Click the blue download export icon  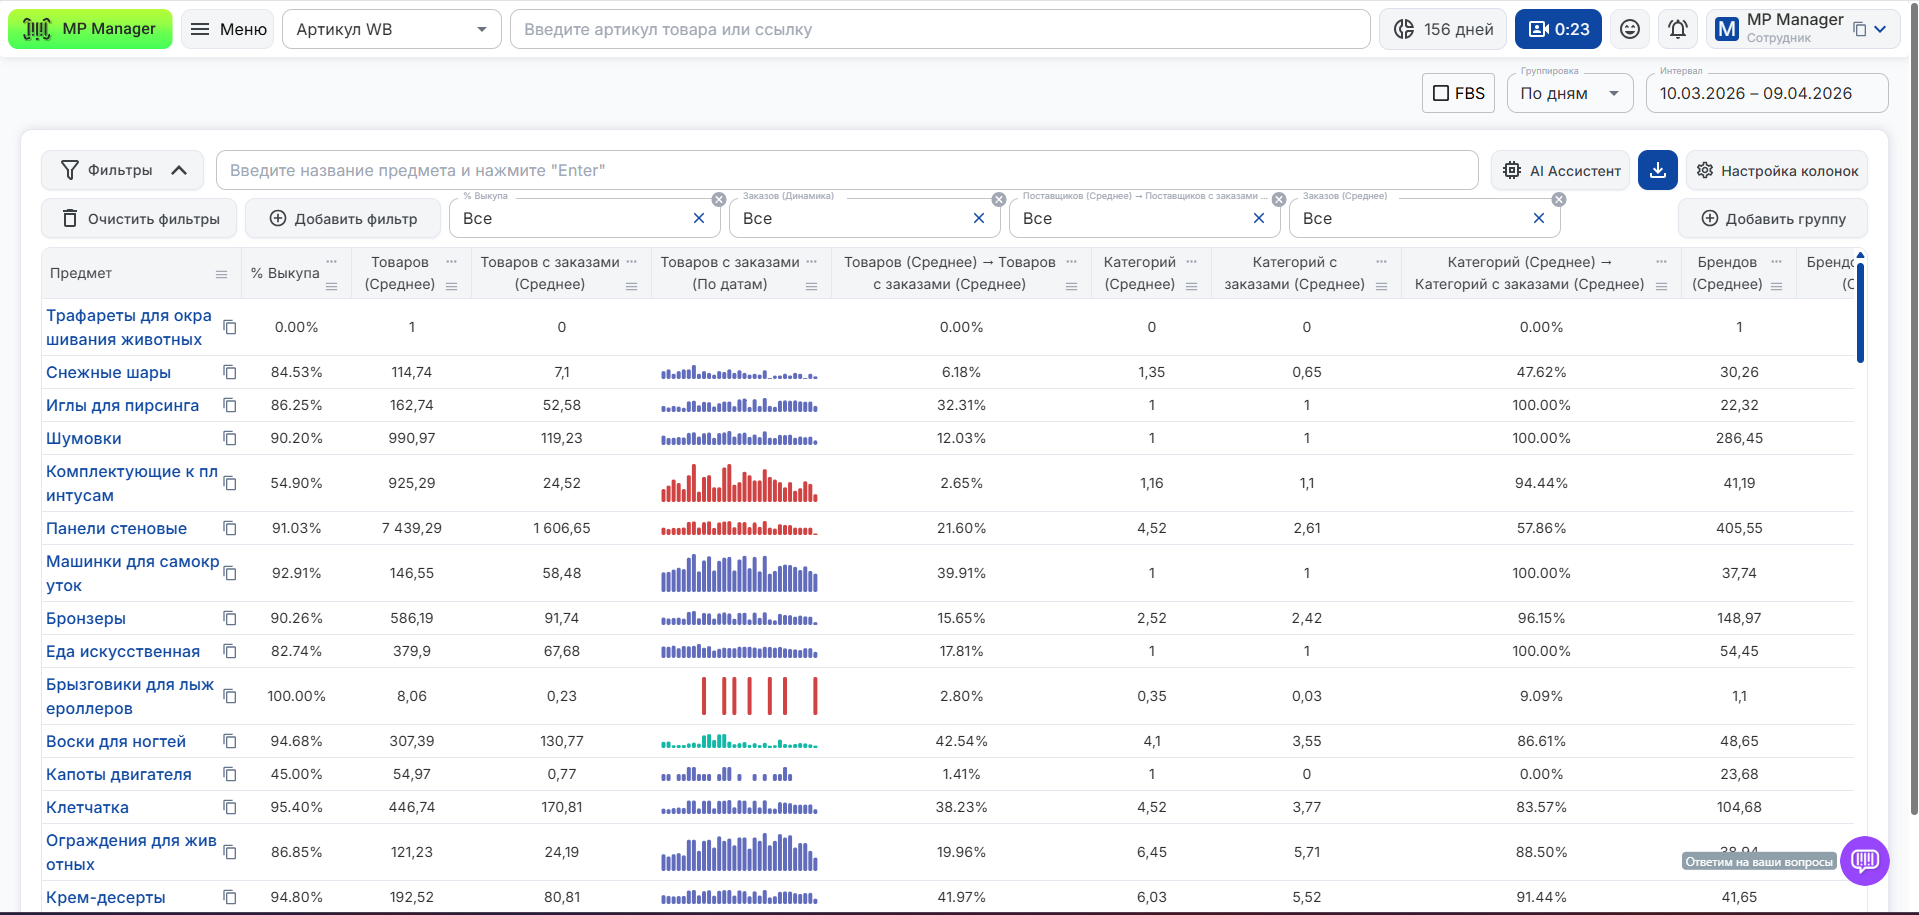pos(1657,170)
